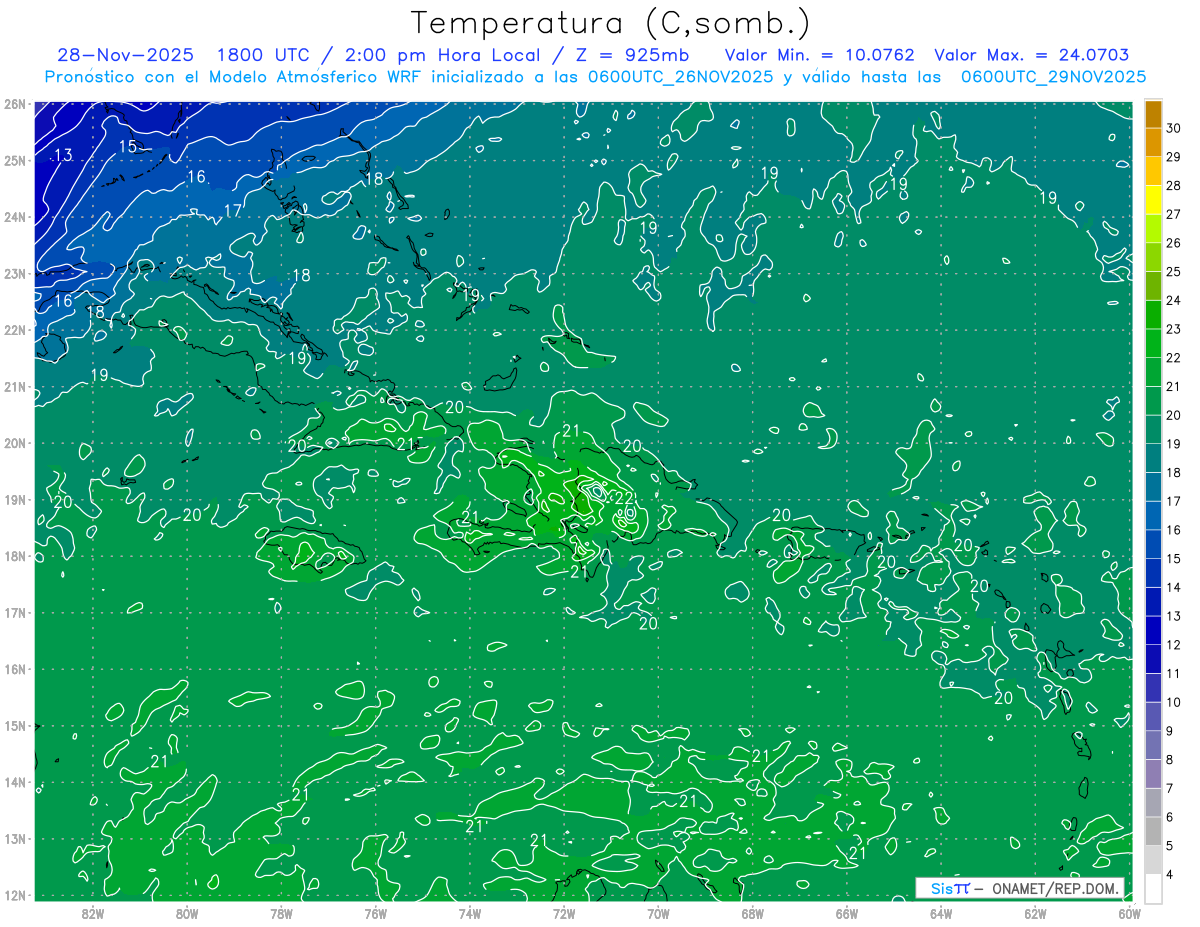Click the legend color band between 20 and 21

(1153, 400)
